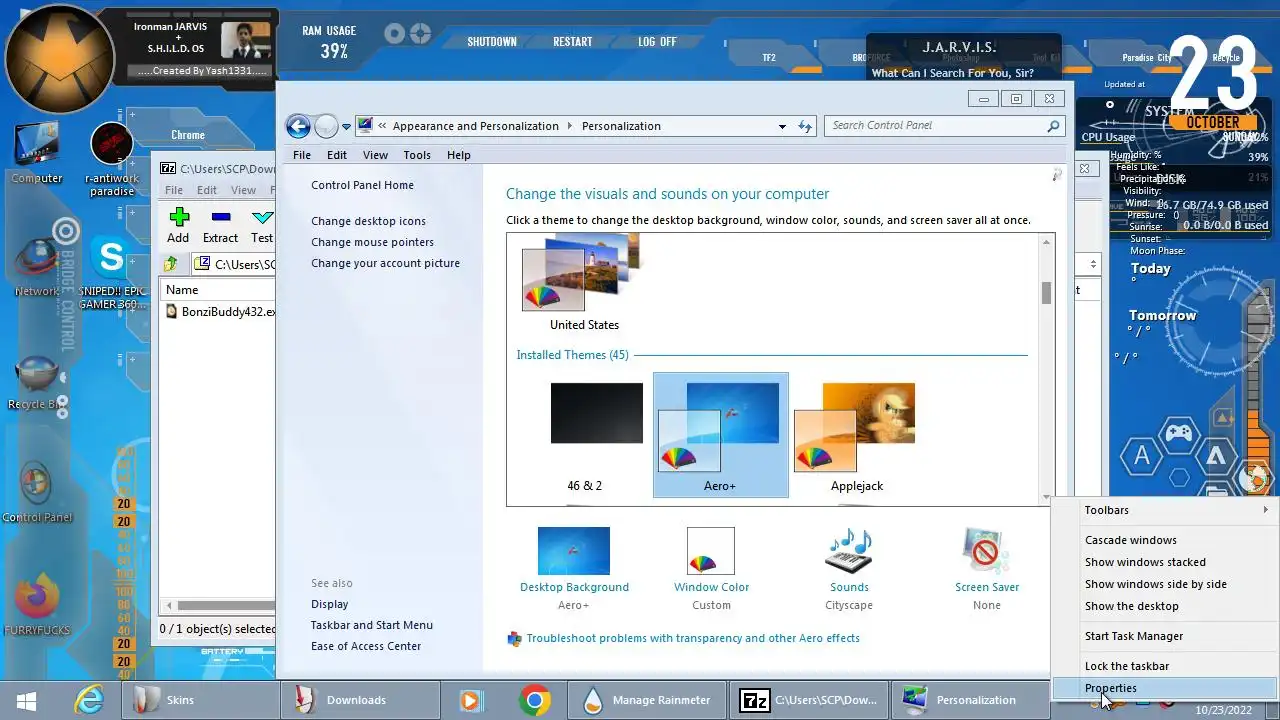The image size is (1280, 720).
Task: Switch to the Downloads taskbar window
Action: click(x=358, y=701)
